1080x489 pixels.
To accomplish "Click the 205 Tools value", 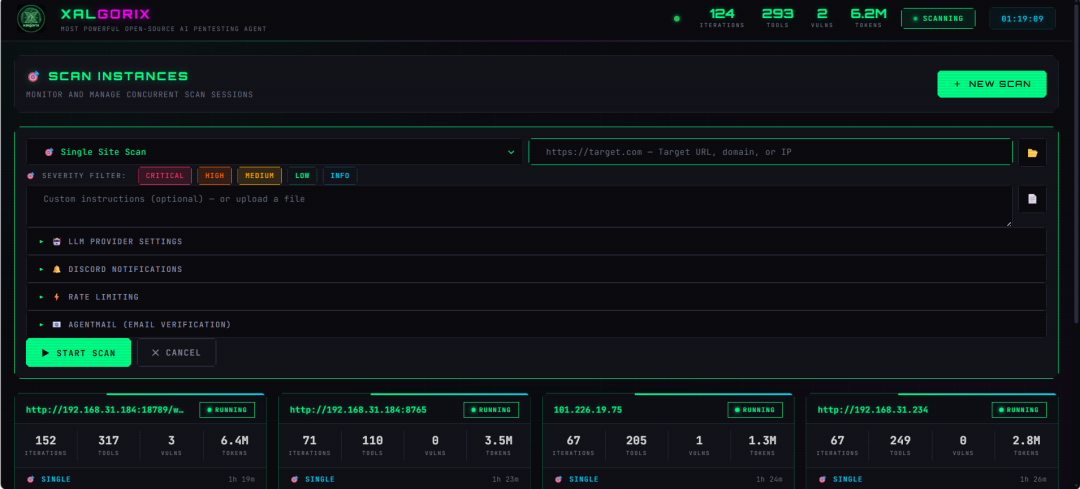I will pyautogui.click(x=636, y=441).
